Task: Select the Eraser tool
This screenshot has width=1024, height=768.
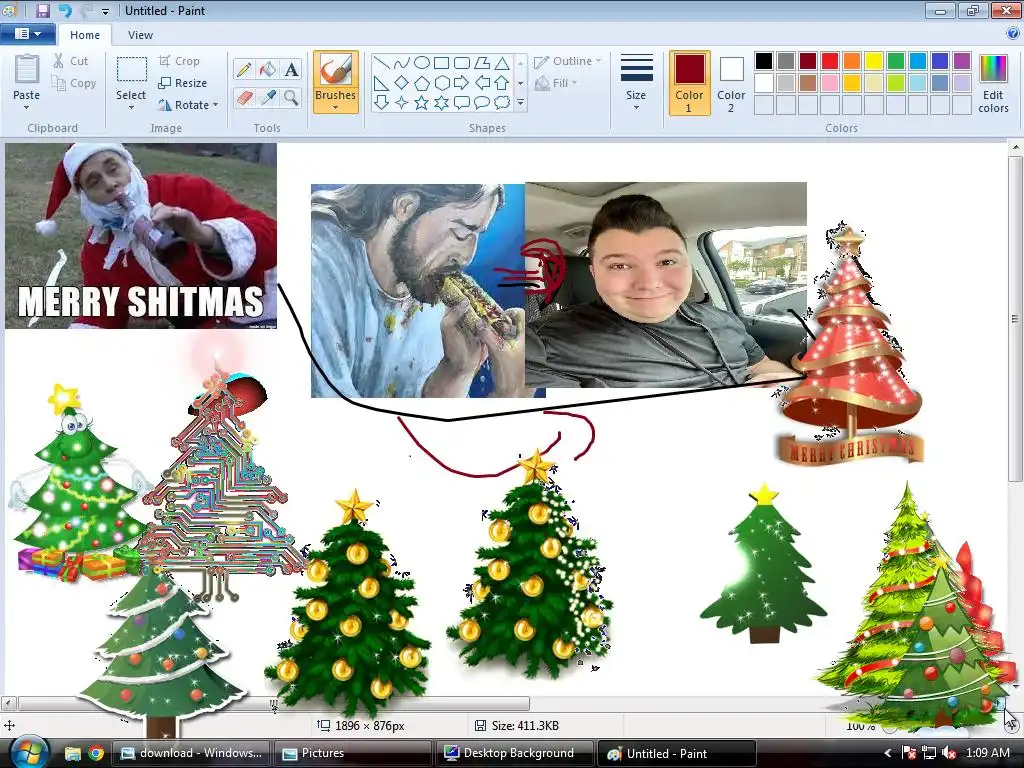Action: tap(244, 98)
